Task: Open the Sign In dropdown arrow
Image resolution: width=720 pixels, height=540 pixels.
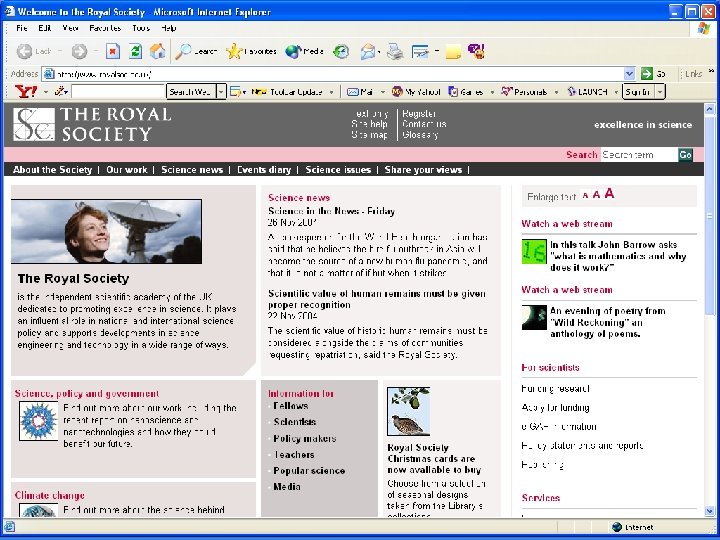Action: pyautogui.click(x=660, y=92)
